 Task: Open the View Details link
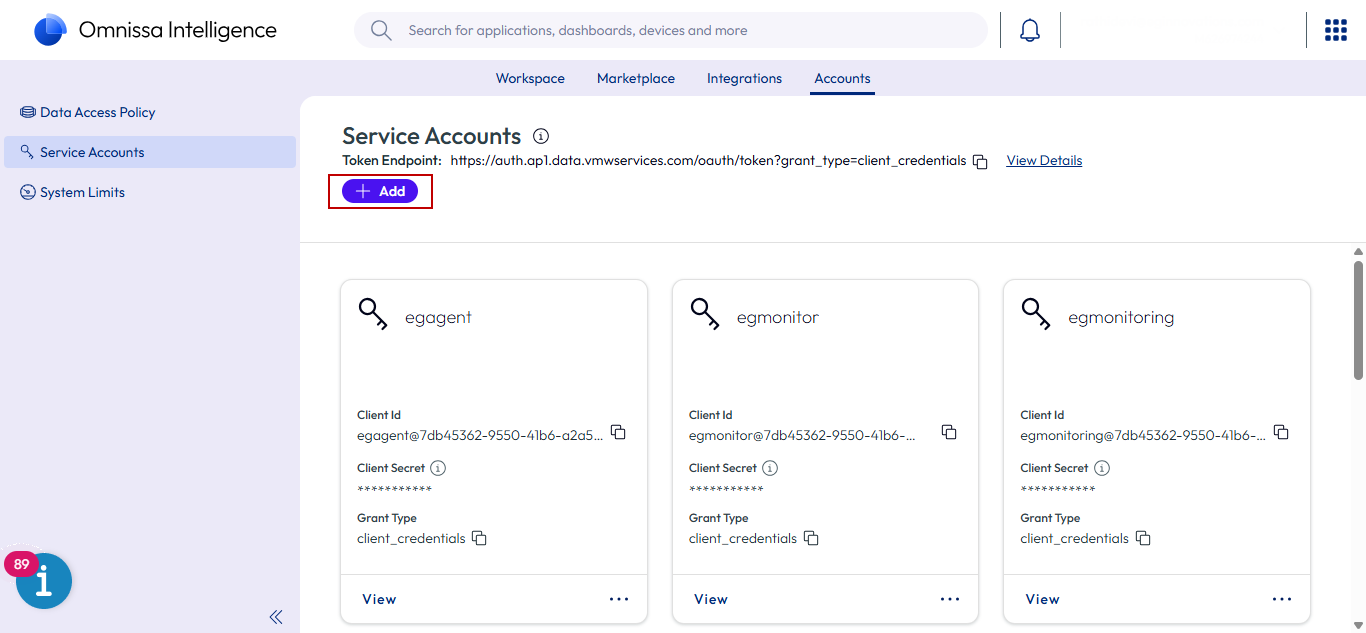1044,160
